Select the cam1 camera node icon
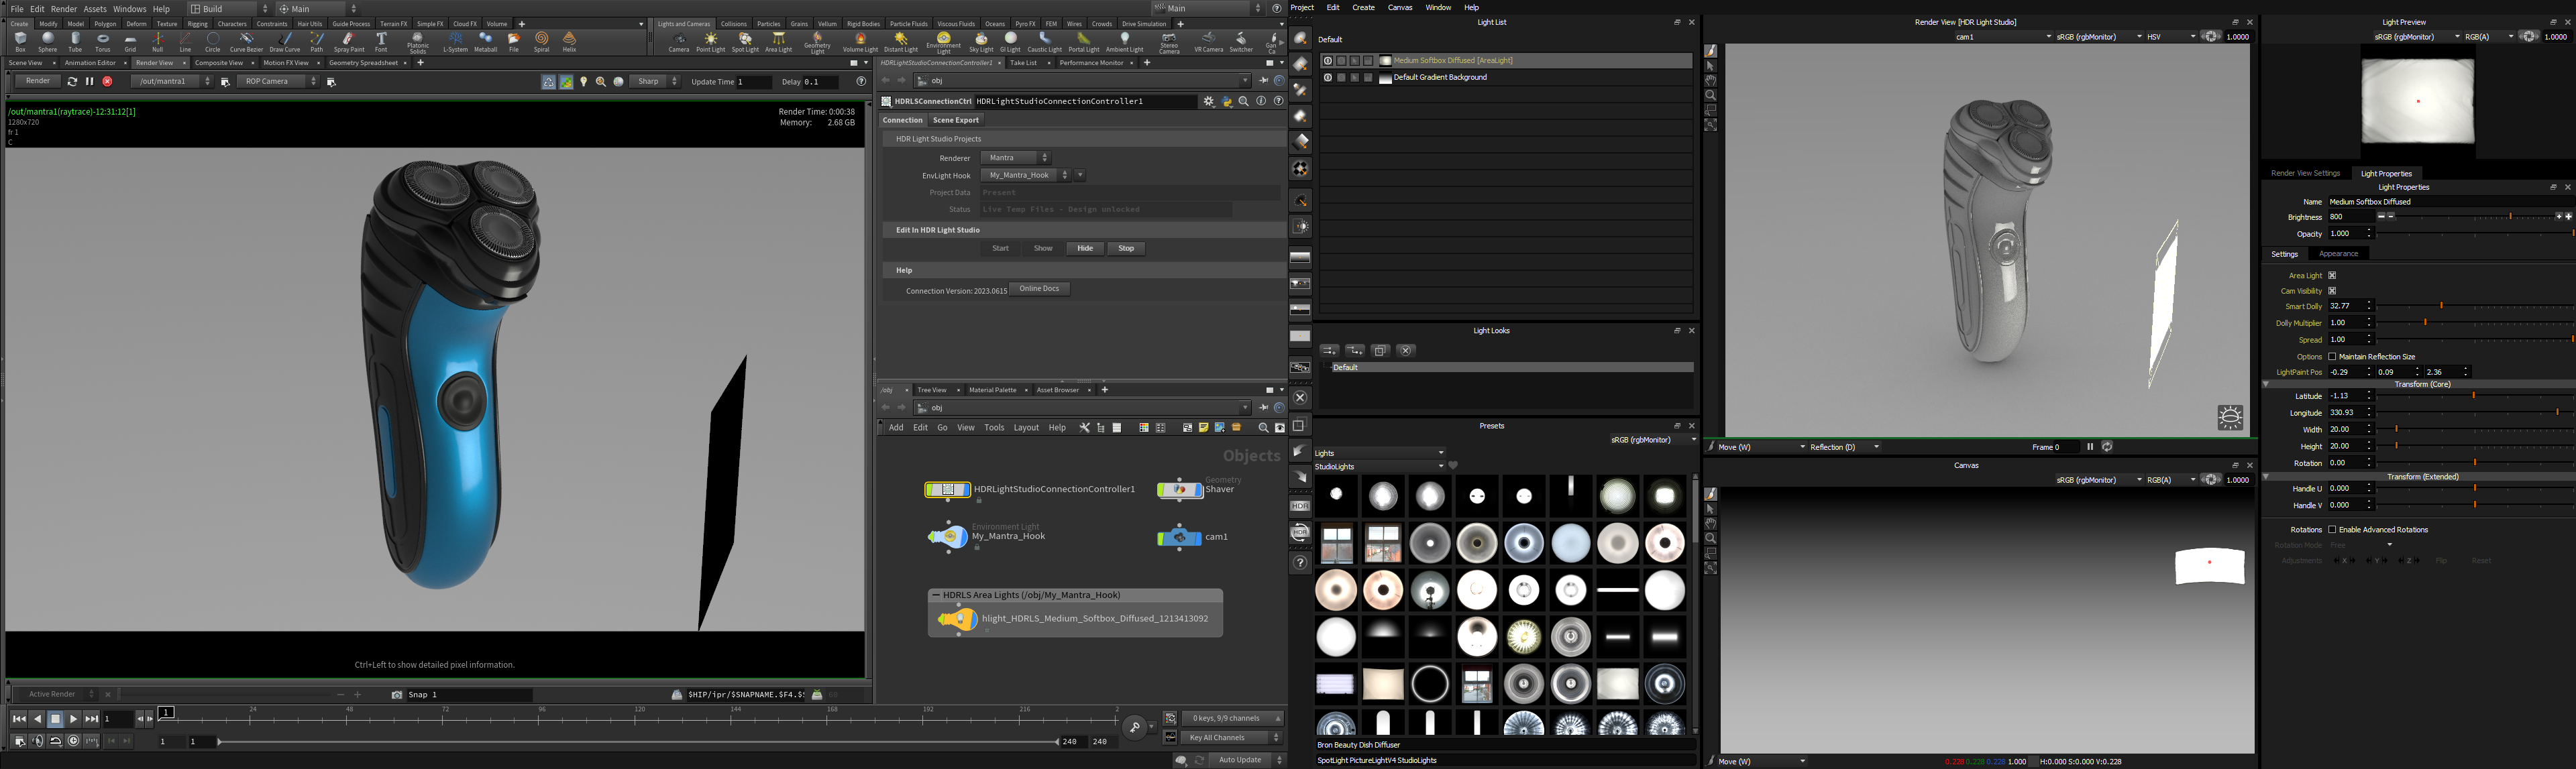This screenshot has height=769, width=2576. [x=1179, y=536]
